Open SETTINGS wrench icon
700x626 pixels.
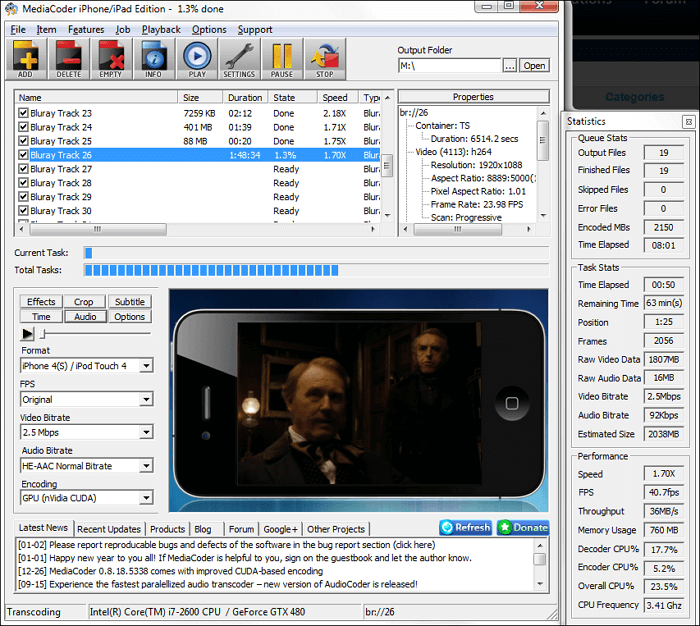239,60
